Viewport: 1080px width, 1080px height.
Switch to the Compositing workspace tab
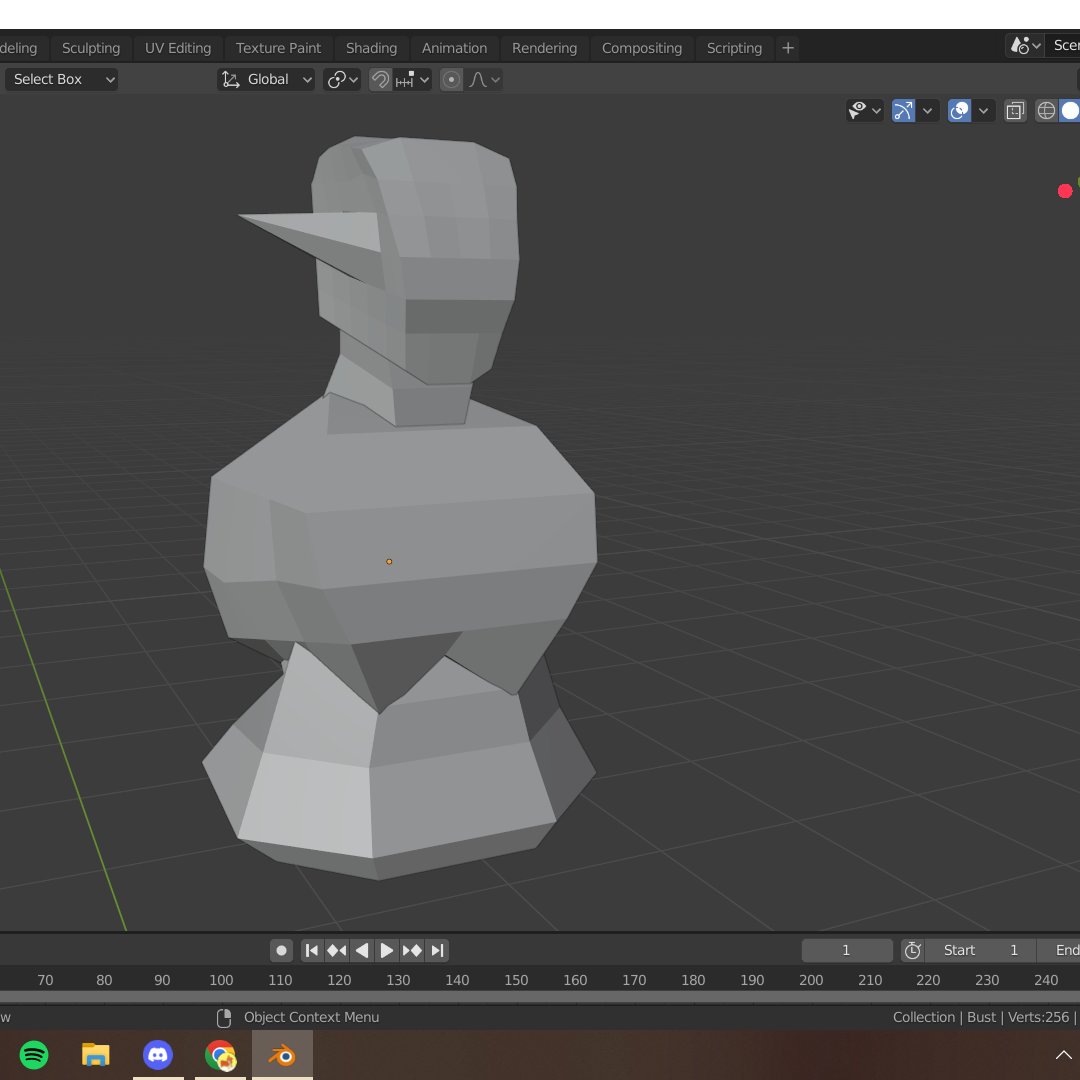[x=642, y=48]
